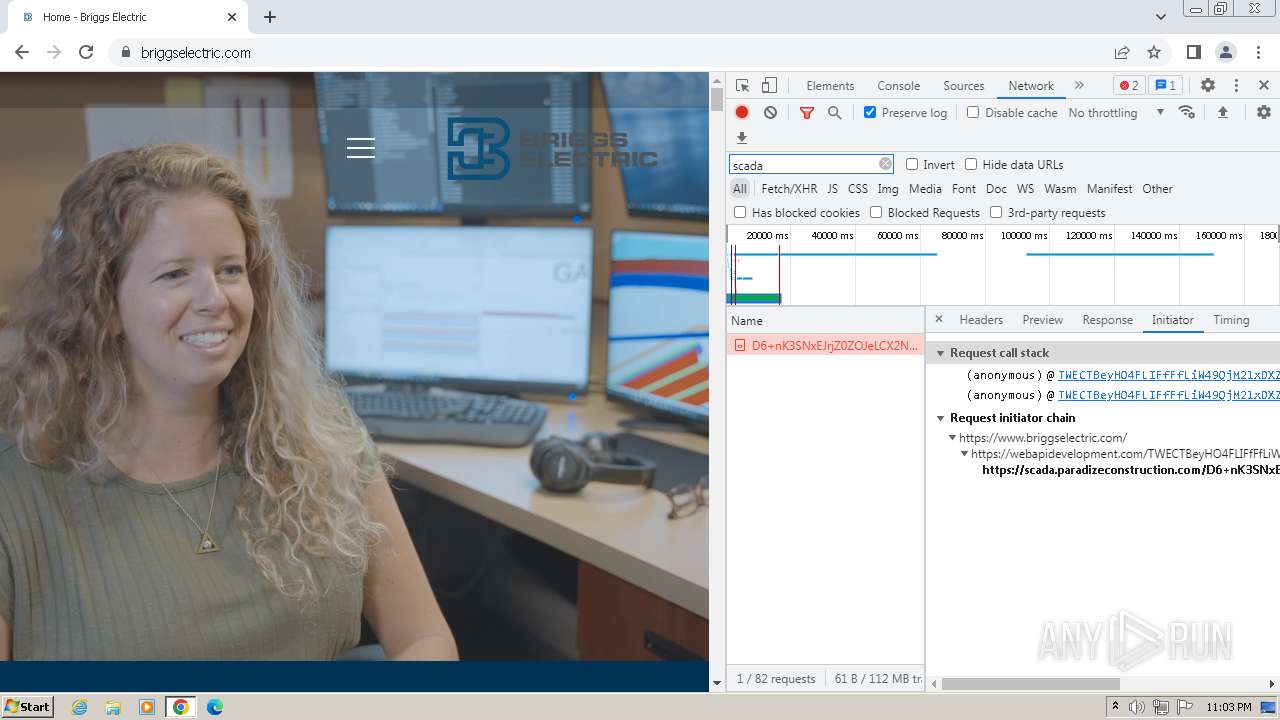This screenshot has width=1280, height=720.
Task: Check Hide data URLs
Action: 971,165
